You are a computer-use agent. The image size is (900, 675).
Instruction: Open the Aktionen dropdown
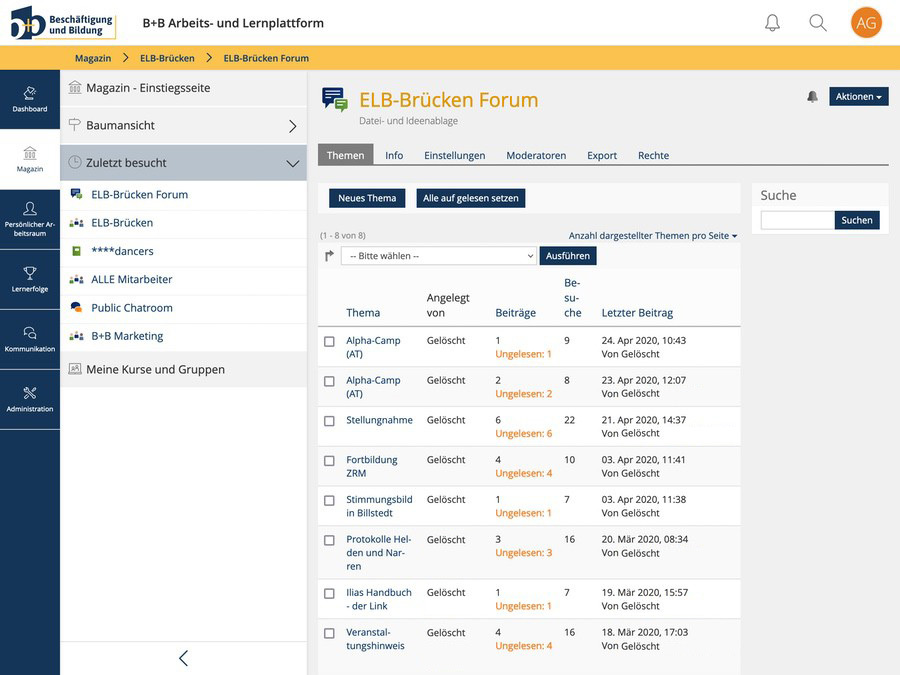pos(859,97)
